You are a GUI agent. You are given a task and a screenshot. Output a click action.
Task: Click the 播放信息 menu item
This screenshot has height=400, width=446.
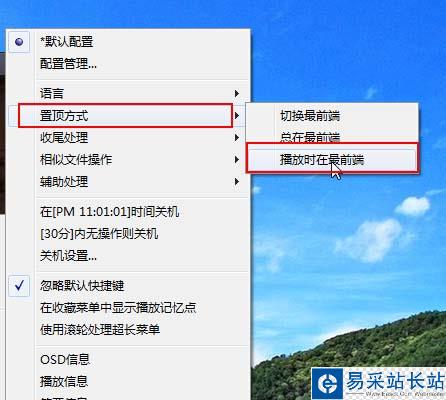tap(64, 381)
